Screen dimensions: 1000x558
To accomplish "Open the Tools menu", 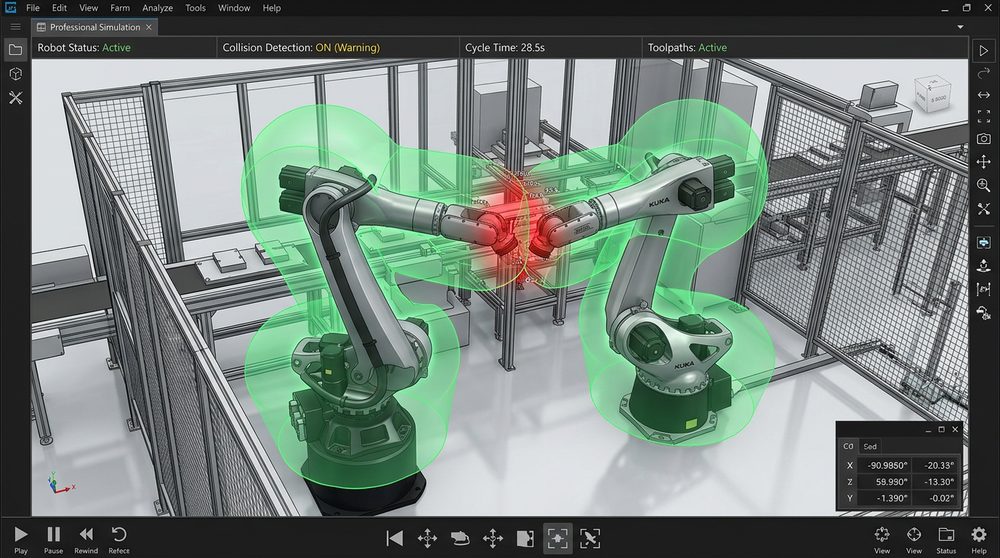I will point(195,8).
